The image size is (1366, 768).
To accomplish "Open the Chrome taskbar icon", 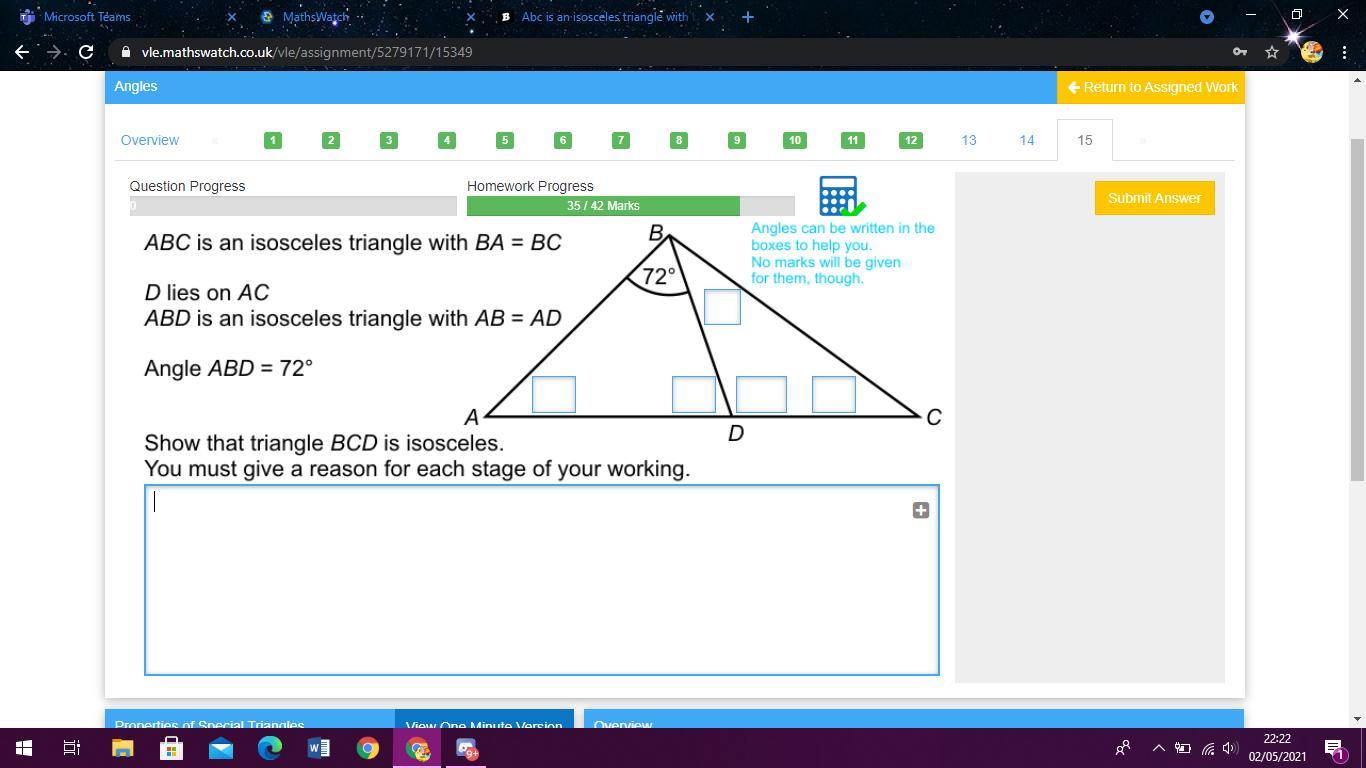I will pos(367,748).
